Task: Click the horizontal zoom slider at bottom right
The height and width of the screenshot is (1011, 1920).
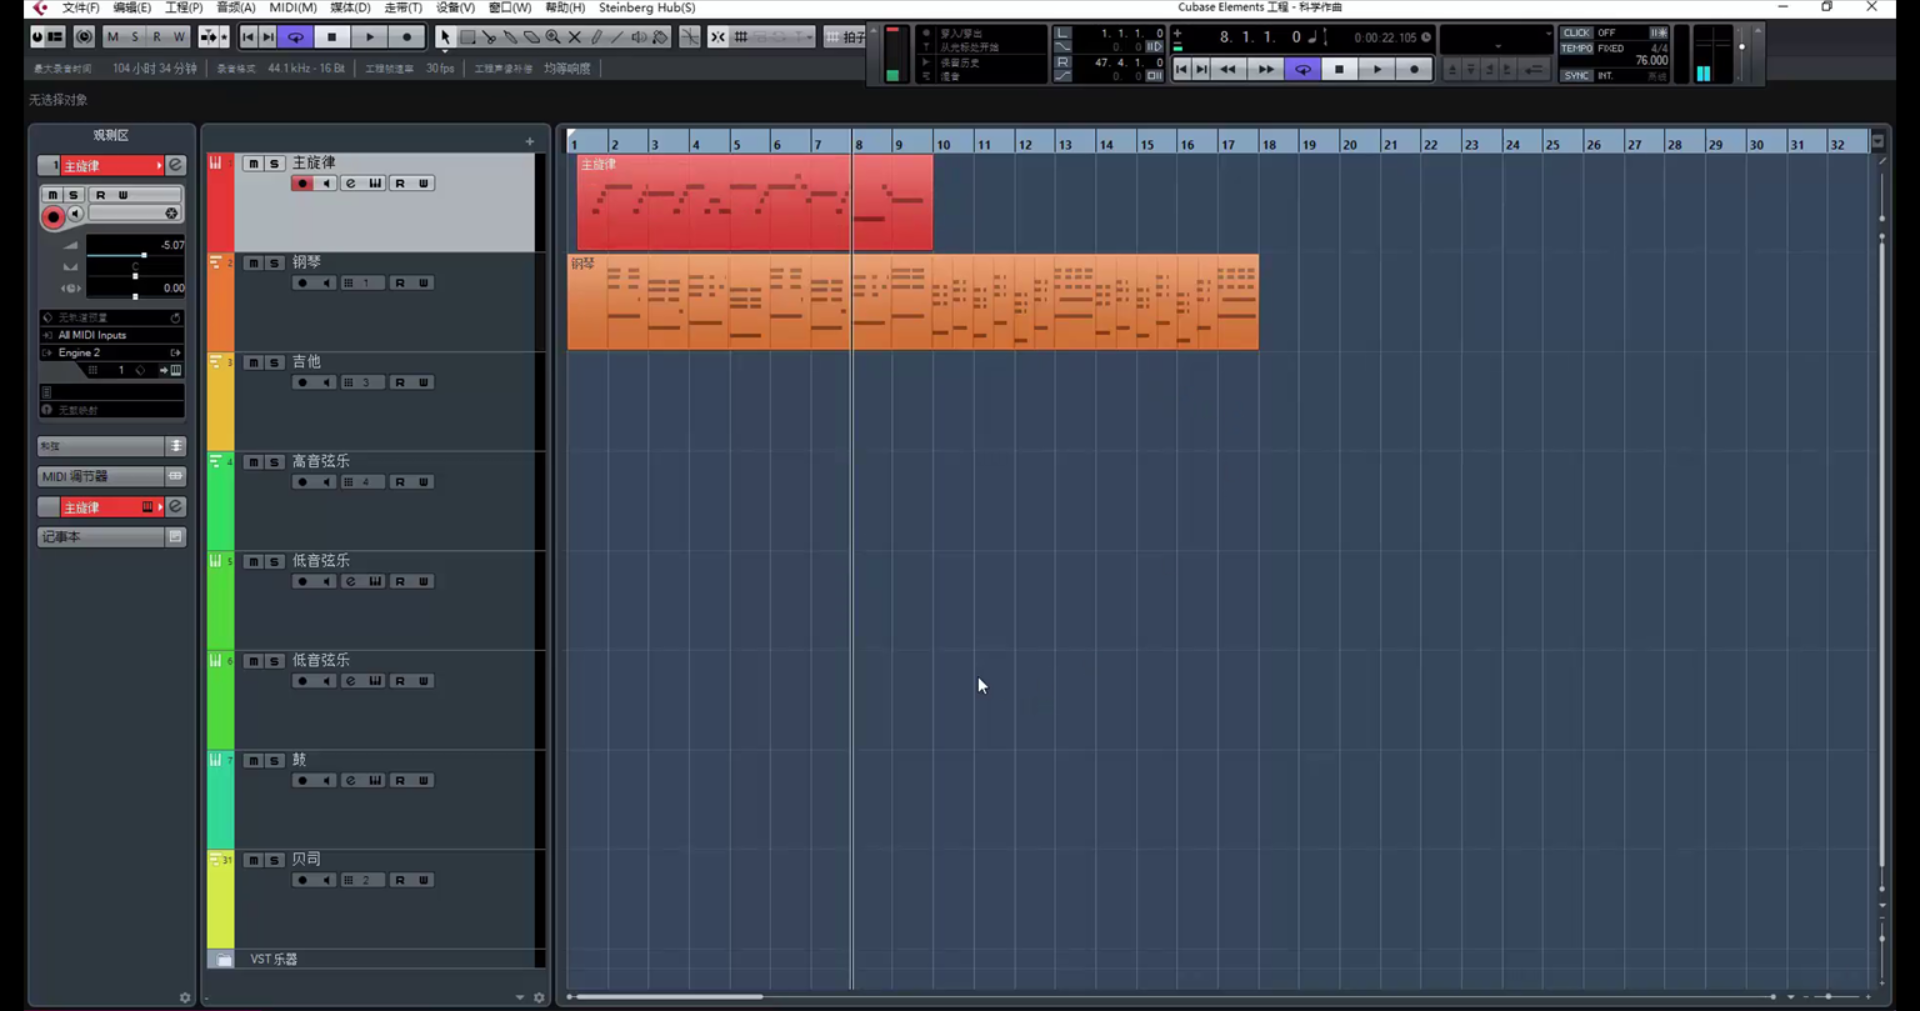Action: [x=1829, y=997]
